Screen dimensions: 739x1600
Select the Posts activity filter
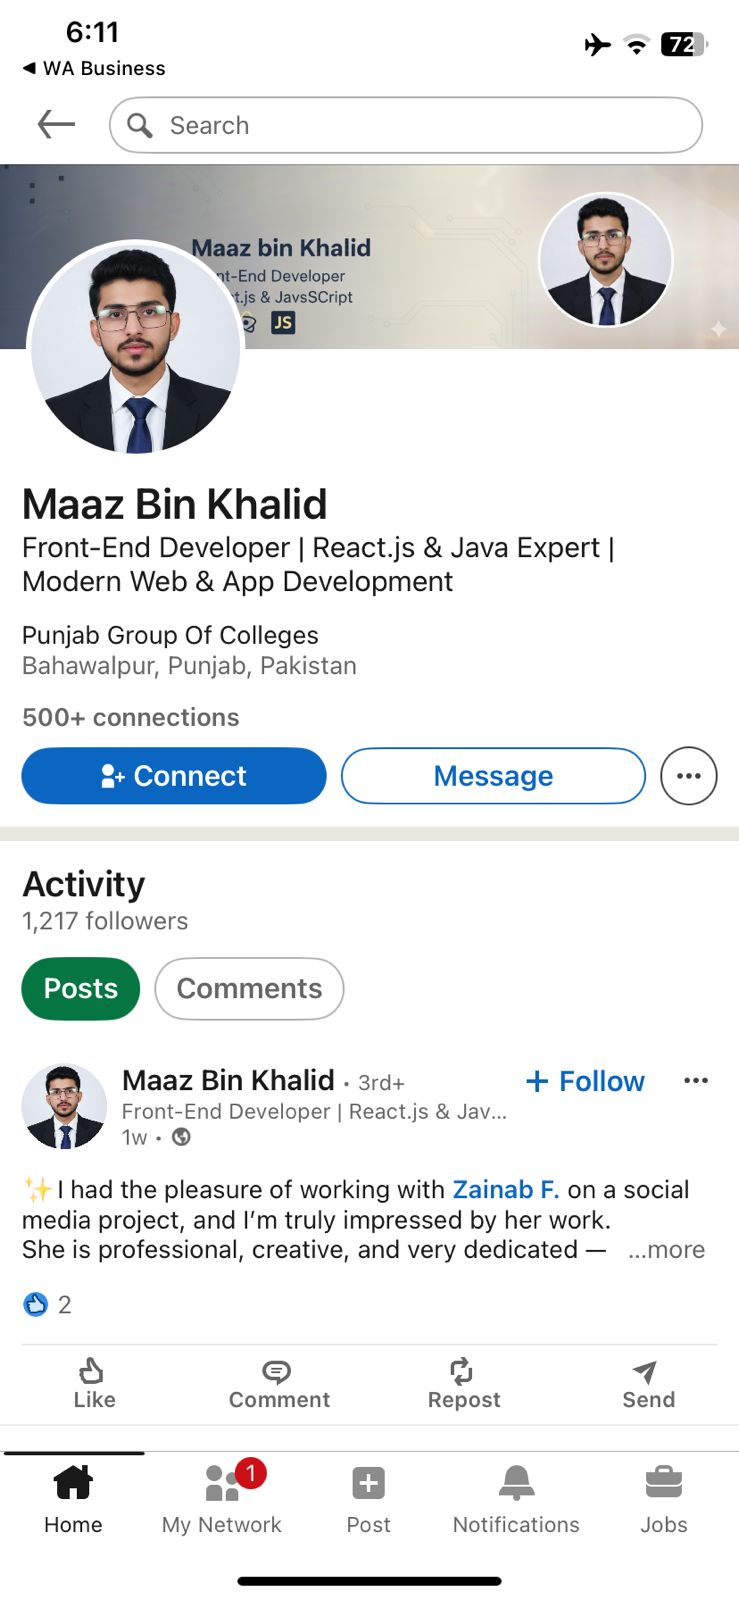point(81,989)
